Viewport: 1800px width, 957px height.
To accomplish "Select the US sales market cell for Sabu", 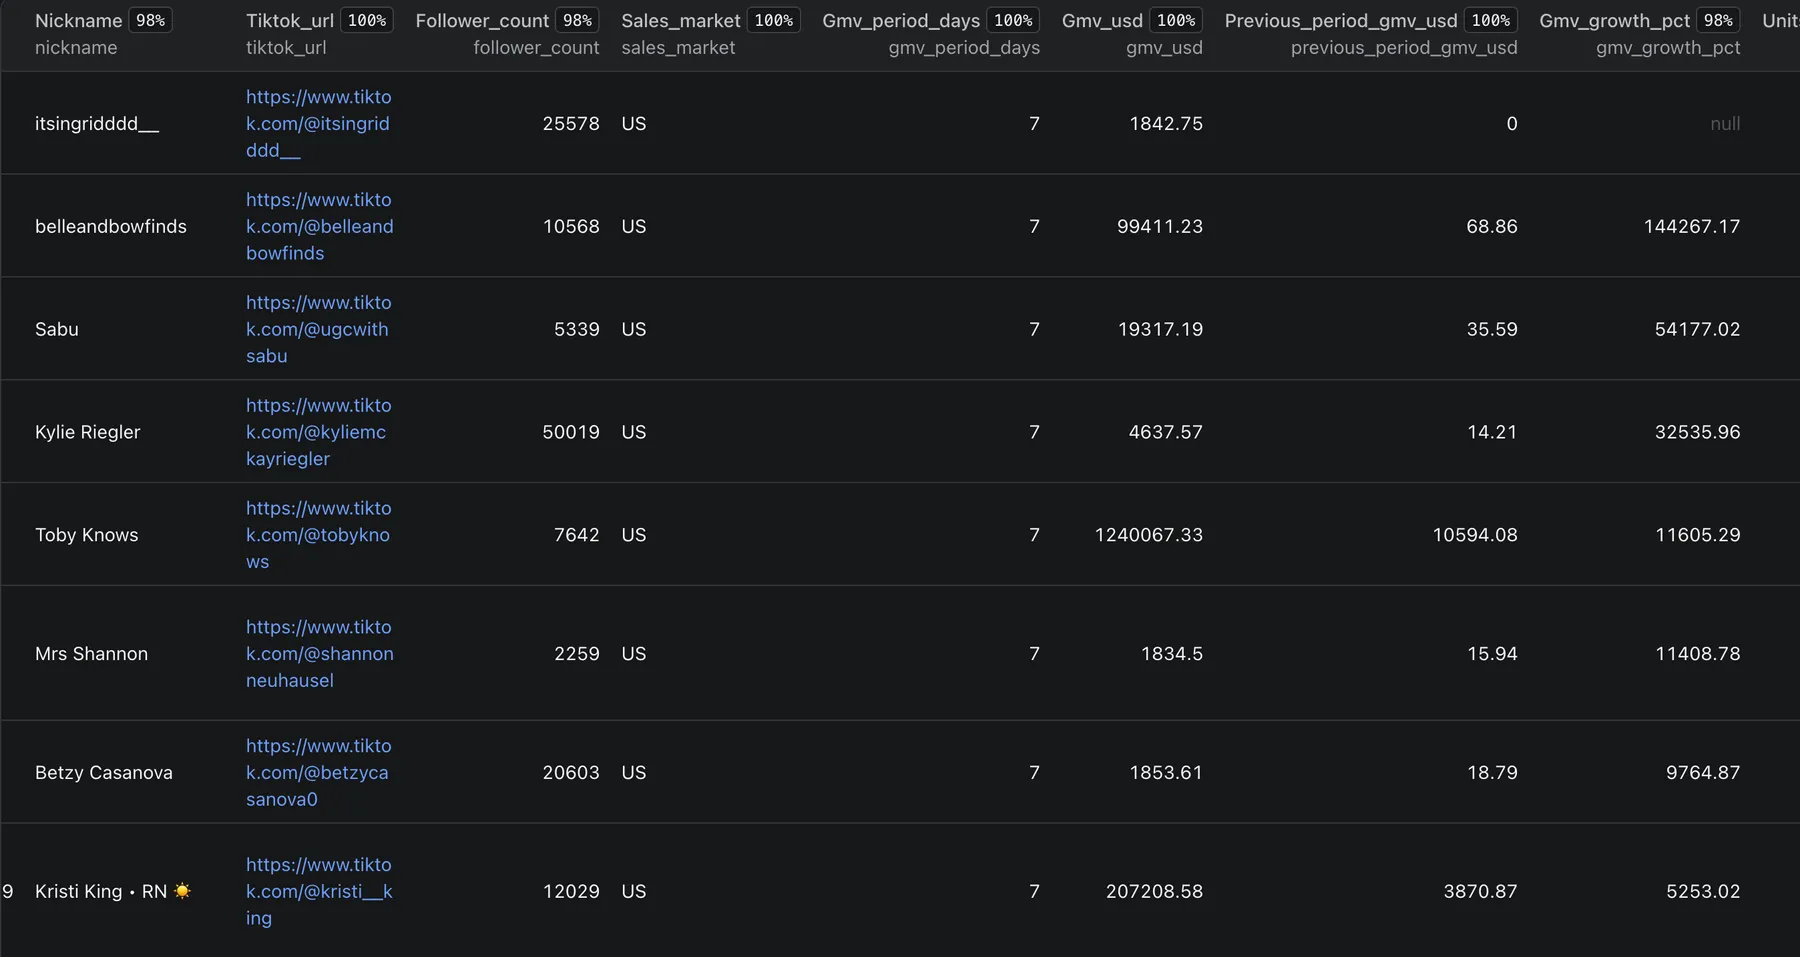I will 634,330.
